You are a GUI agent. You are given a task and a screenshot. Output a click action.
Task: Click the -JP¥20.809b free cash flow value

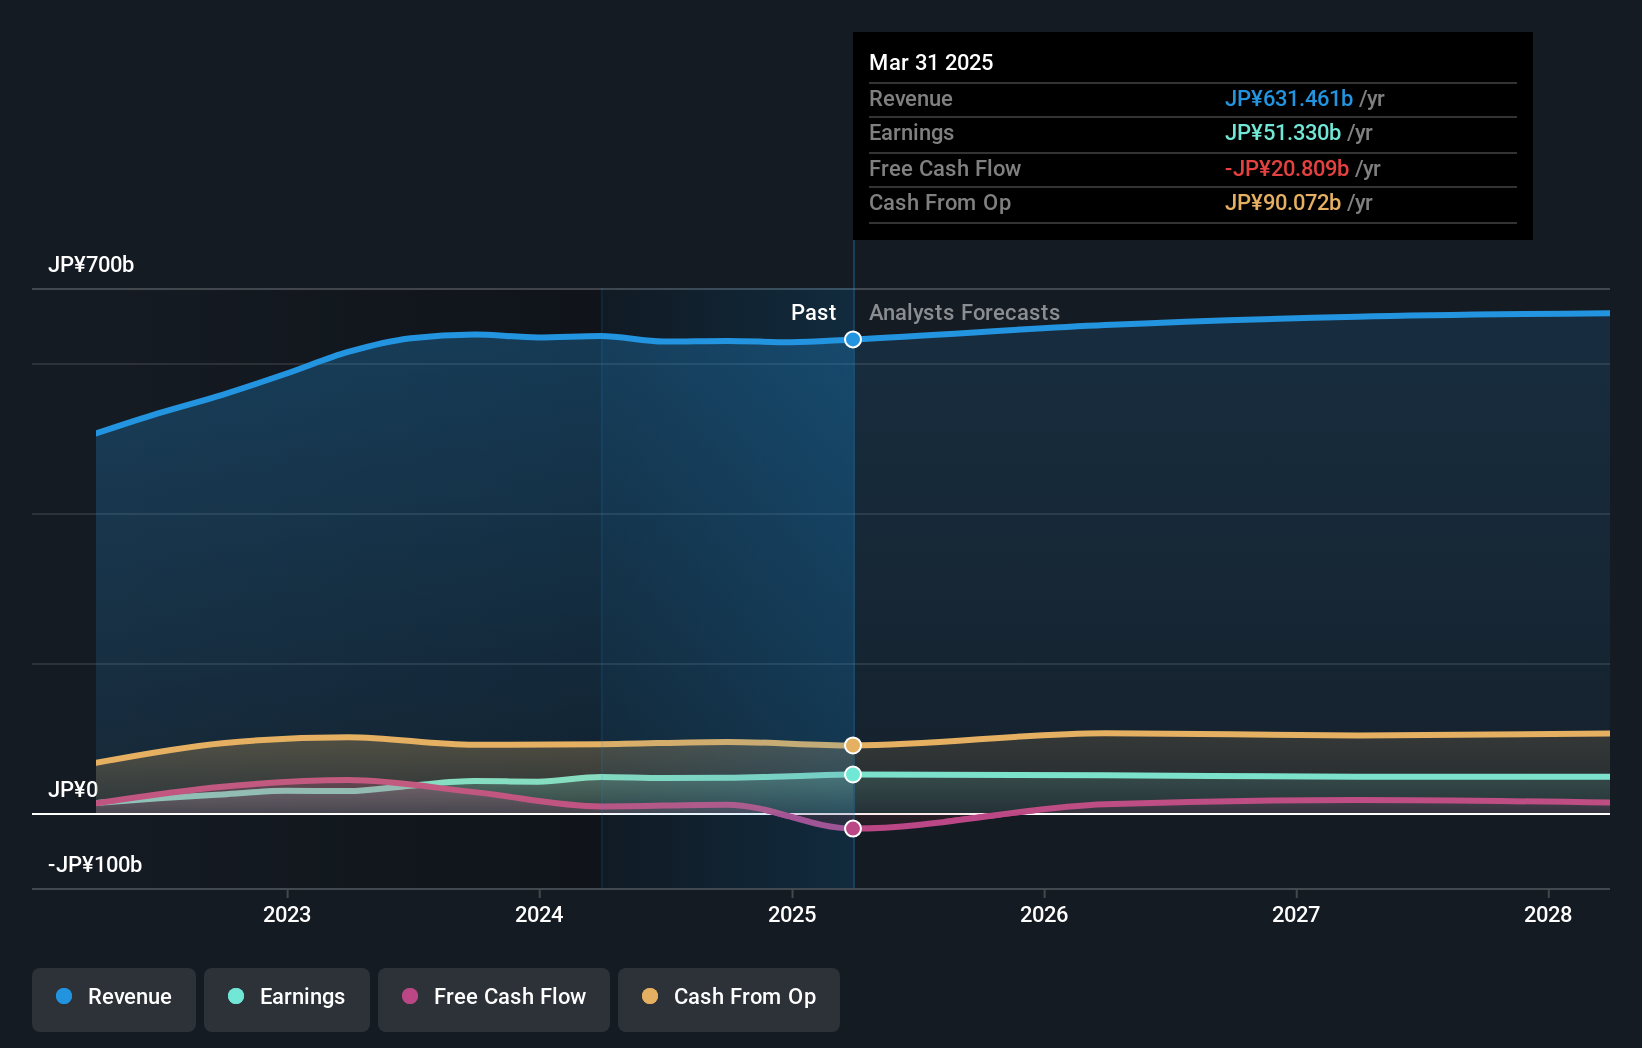[1287, 168]
